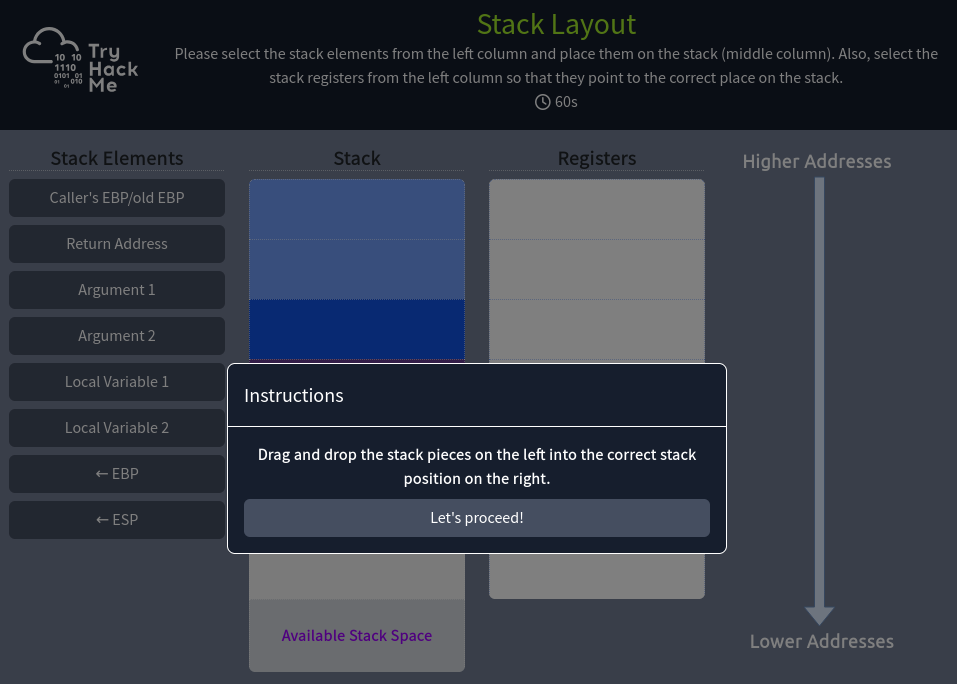Viewport: 957px width, 684px height.
Task: Select the Return Address stack element
Action: [117, 244]
